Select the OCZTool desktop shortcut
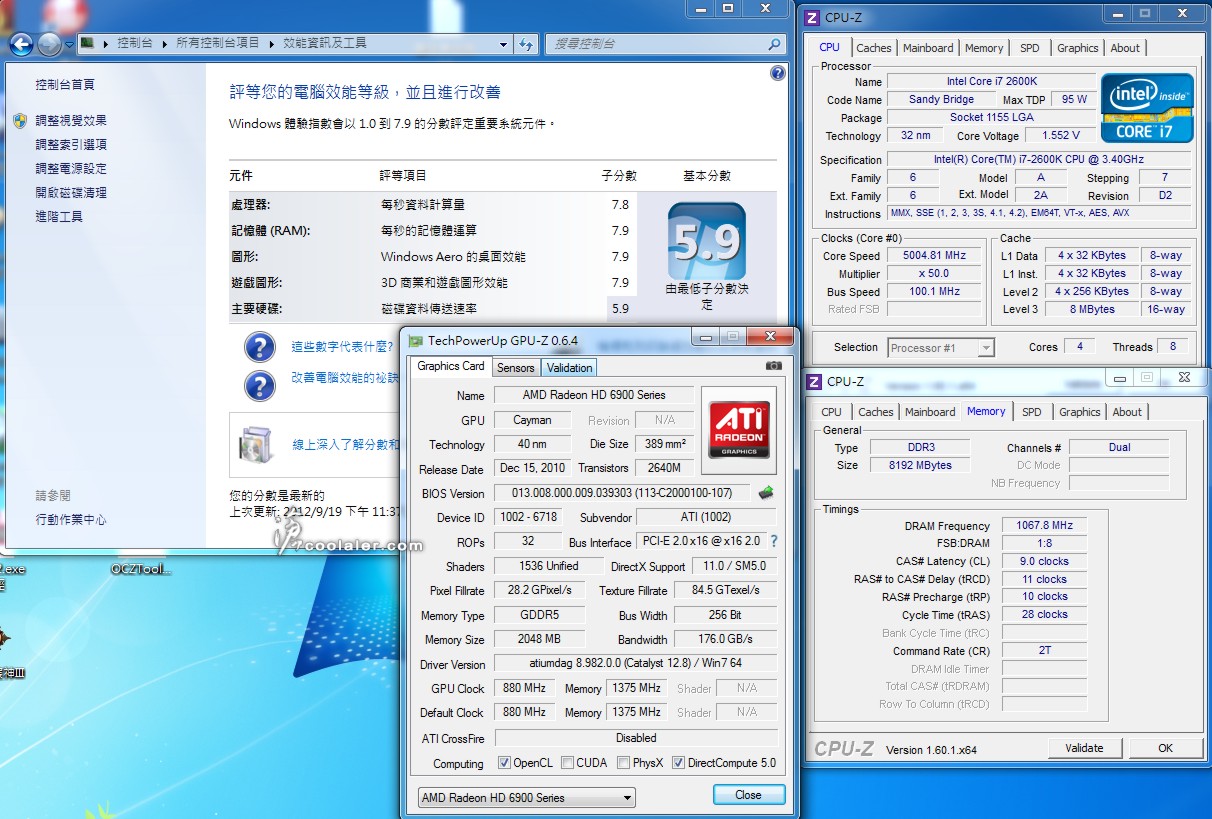Image resolution: width=1212 pixels, height=819 pixels. coord(141,569)
